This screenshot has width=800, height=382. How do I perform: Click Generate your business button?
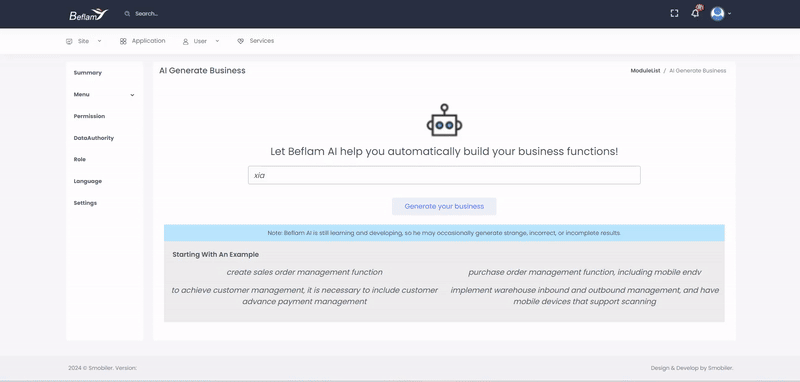[444, 207]
